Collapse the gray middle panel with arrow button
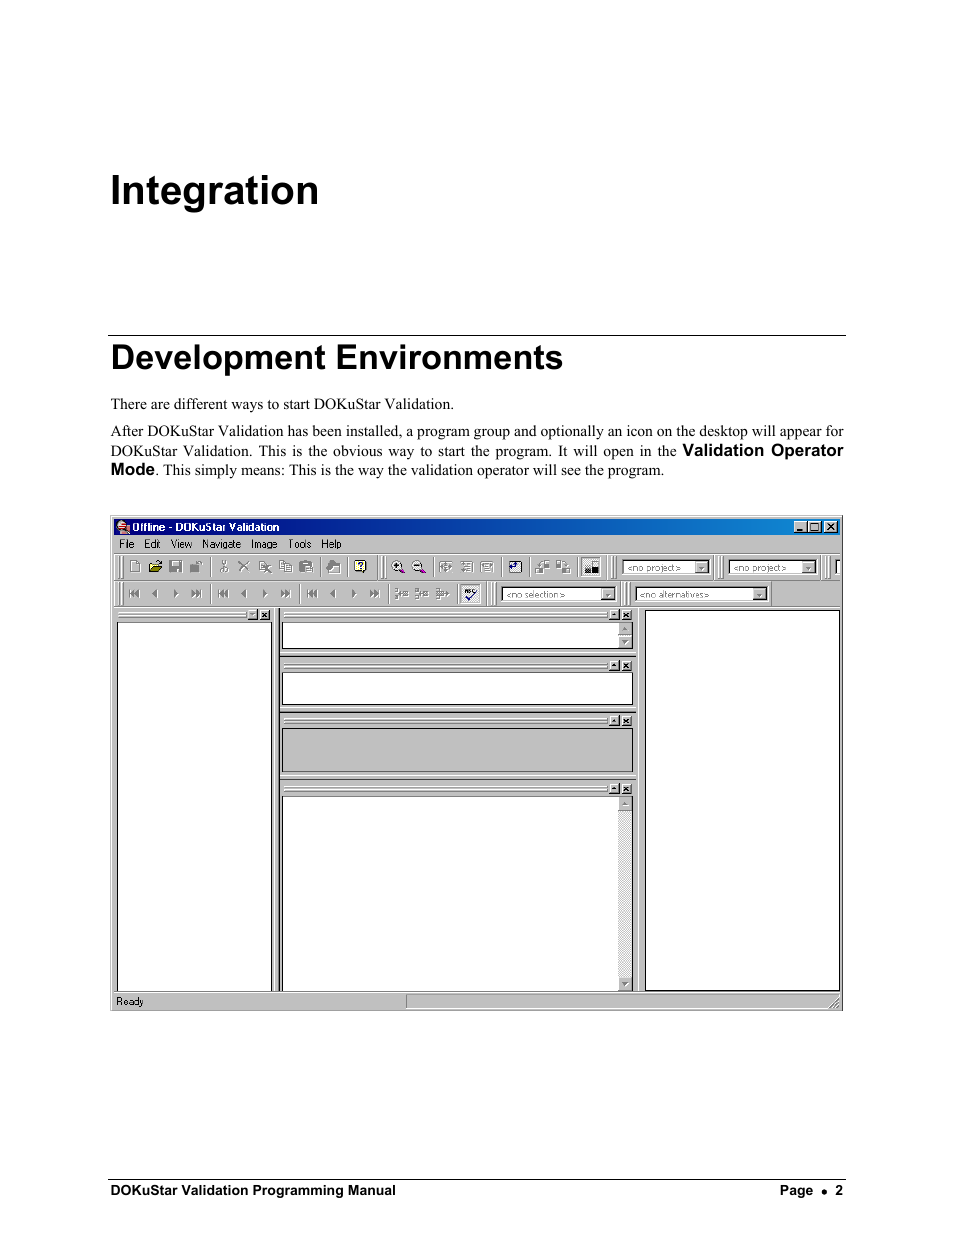 click(614, 721)
